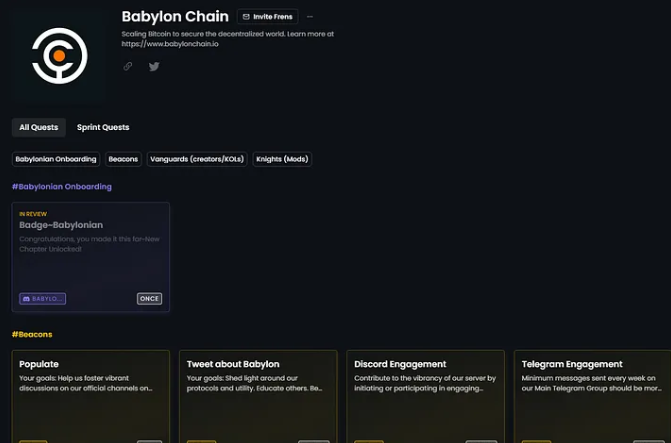Filter by Beacons tag

[123, 159]
